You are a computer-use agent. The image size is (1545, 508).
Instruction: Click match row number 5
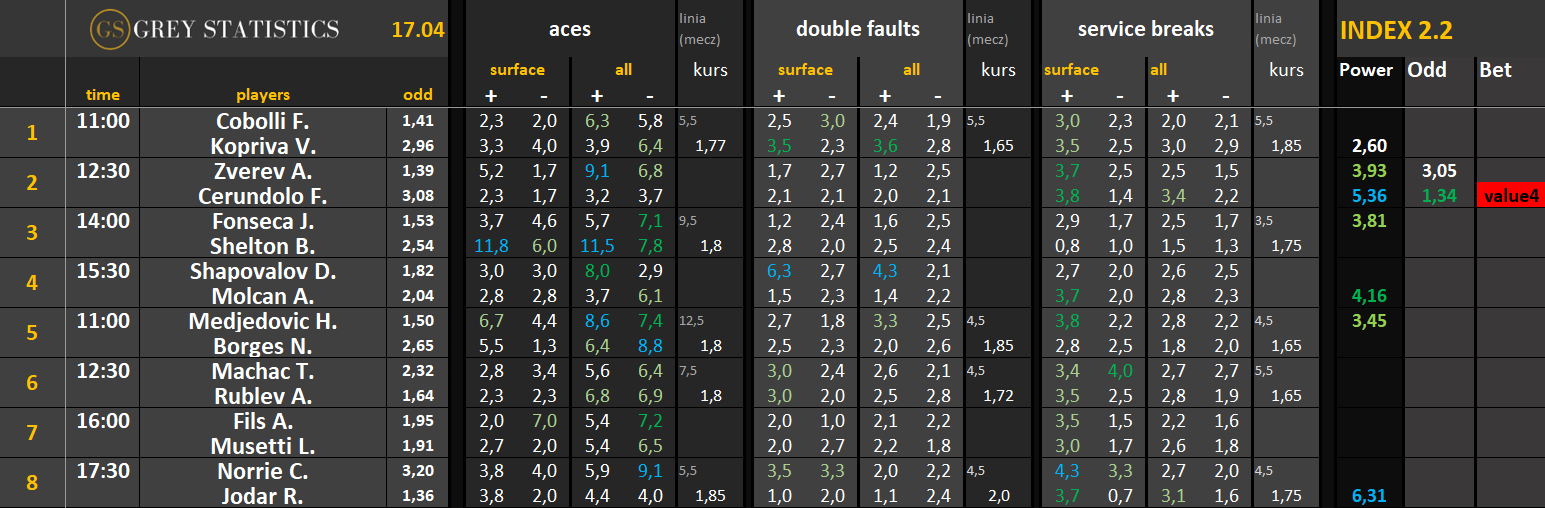coord(32,332)
